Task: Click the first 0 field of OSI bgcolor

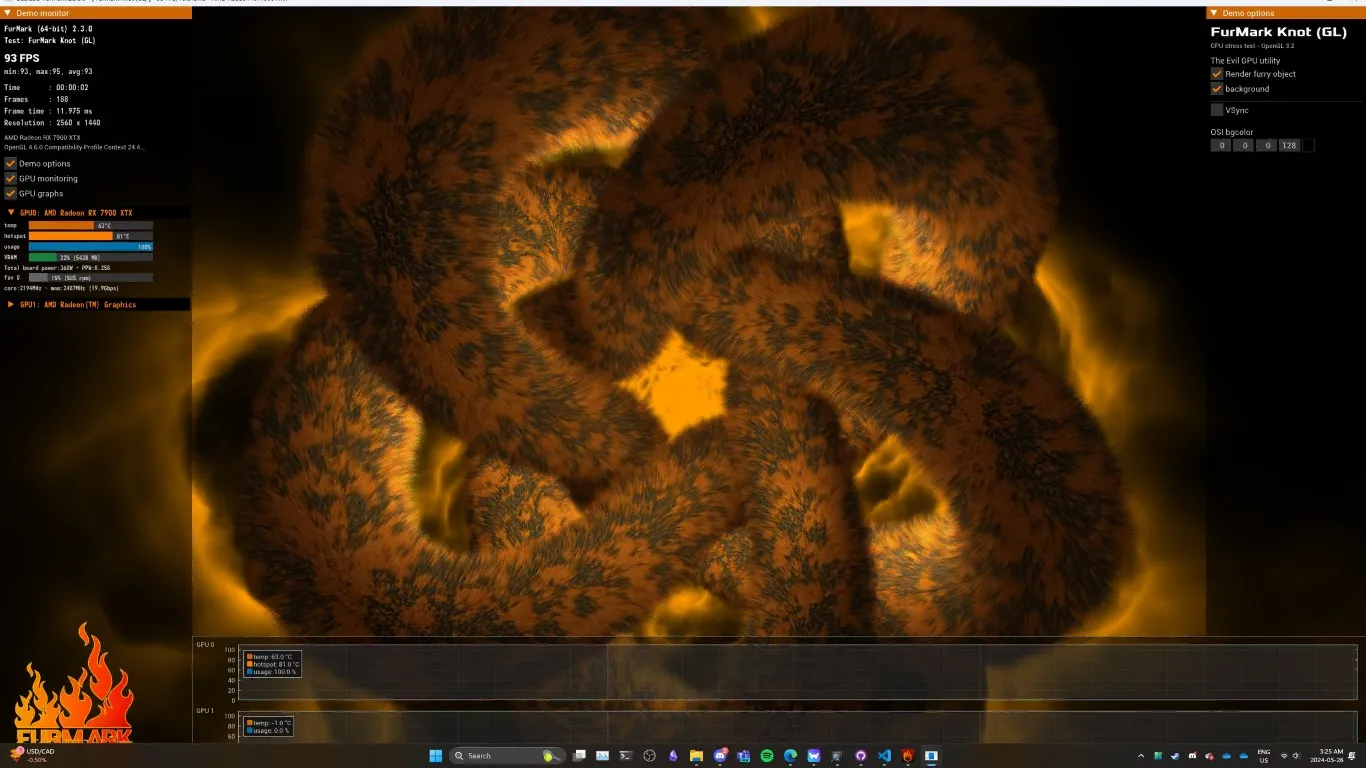Action: [1220, 145]
